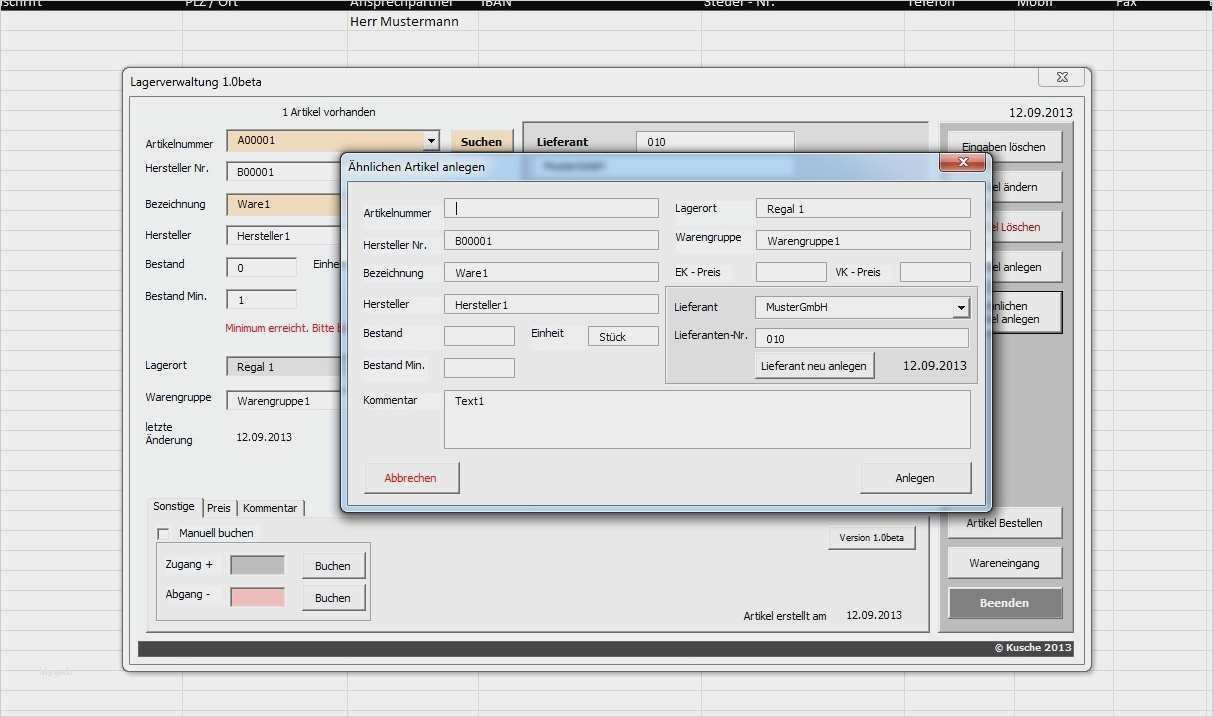Expand the Artikelnummer A00001 combo box
This screenshot has height=717, width=1213.
[431, 141]
